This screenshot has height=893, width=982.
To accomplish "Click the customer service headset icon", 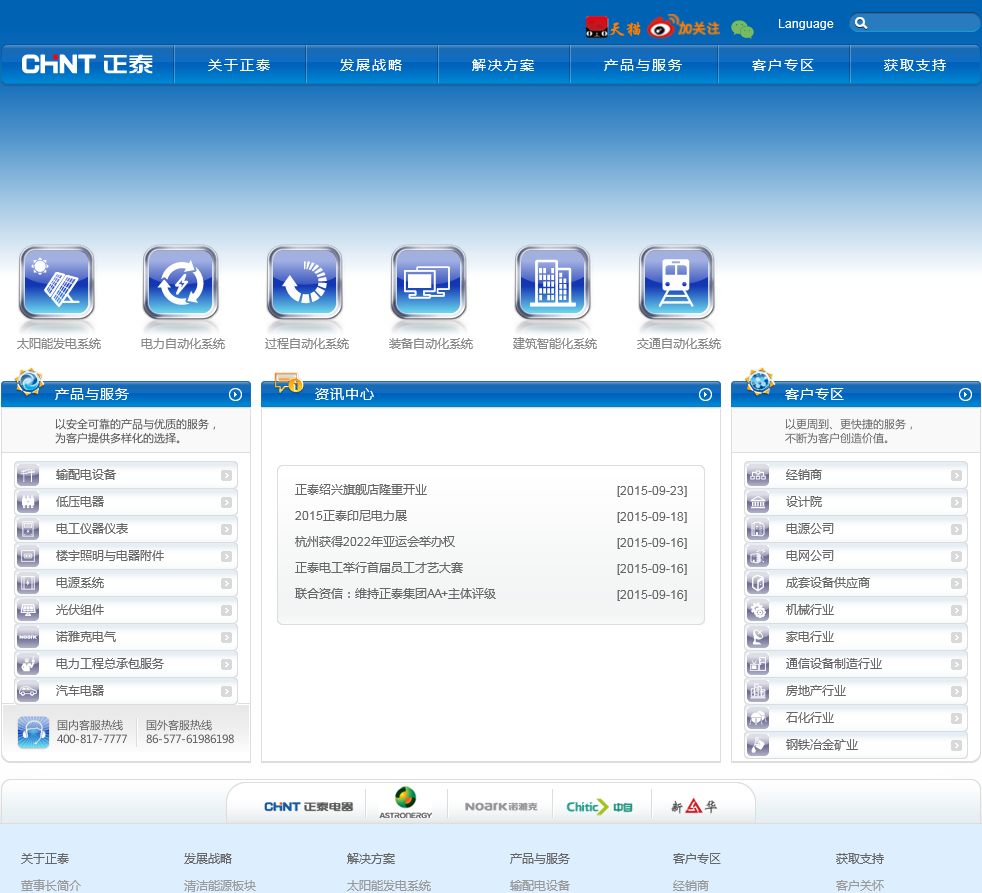I will coord(33,732).
